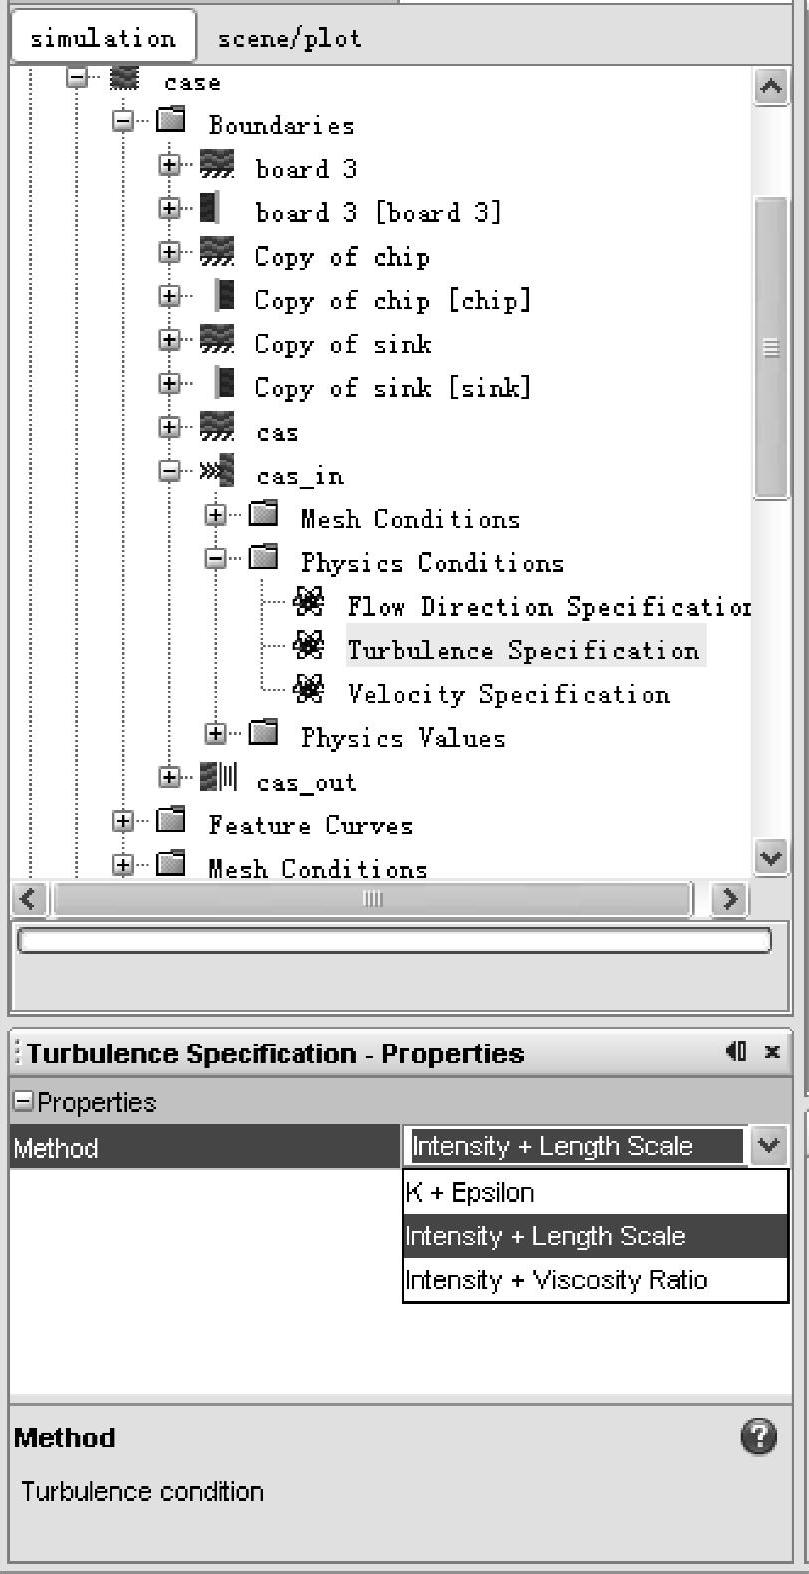Screen dimensions: 809x1574
Task: Collapse the cas_in tree node
Action: coord(170,471)
